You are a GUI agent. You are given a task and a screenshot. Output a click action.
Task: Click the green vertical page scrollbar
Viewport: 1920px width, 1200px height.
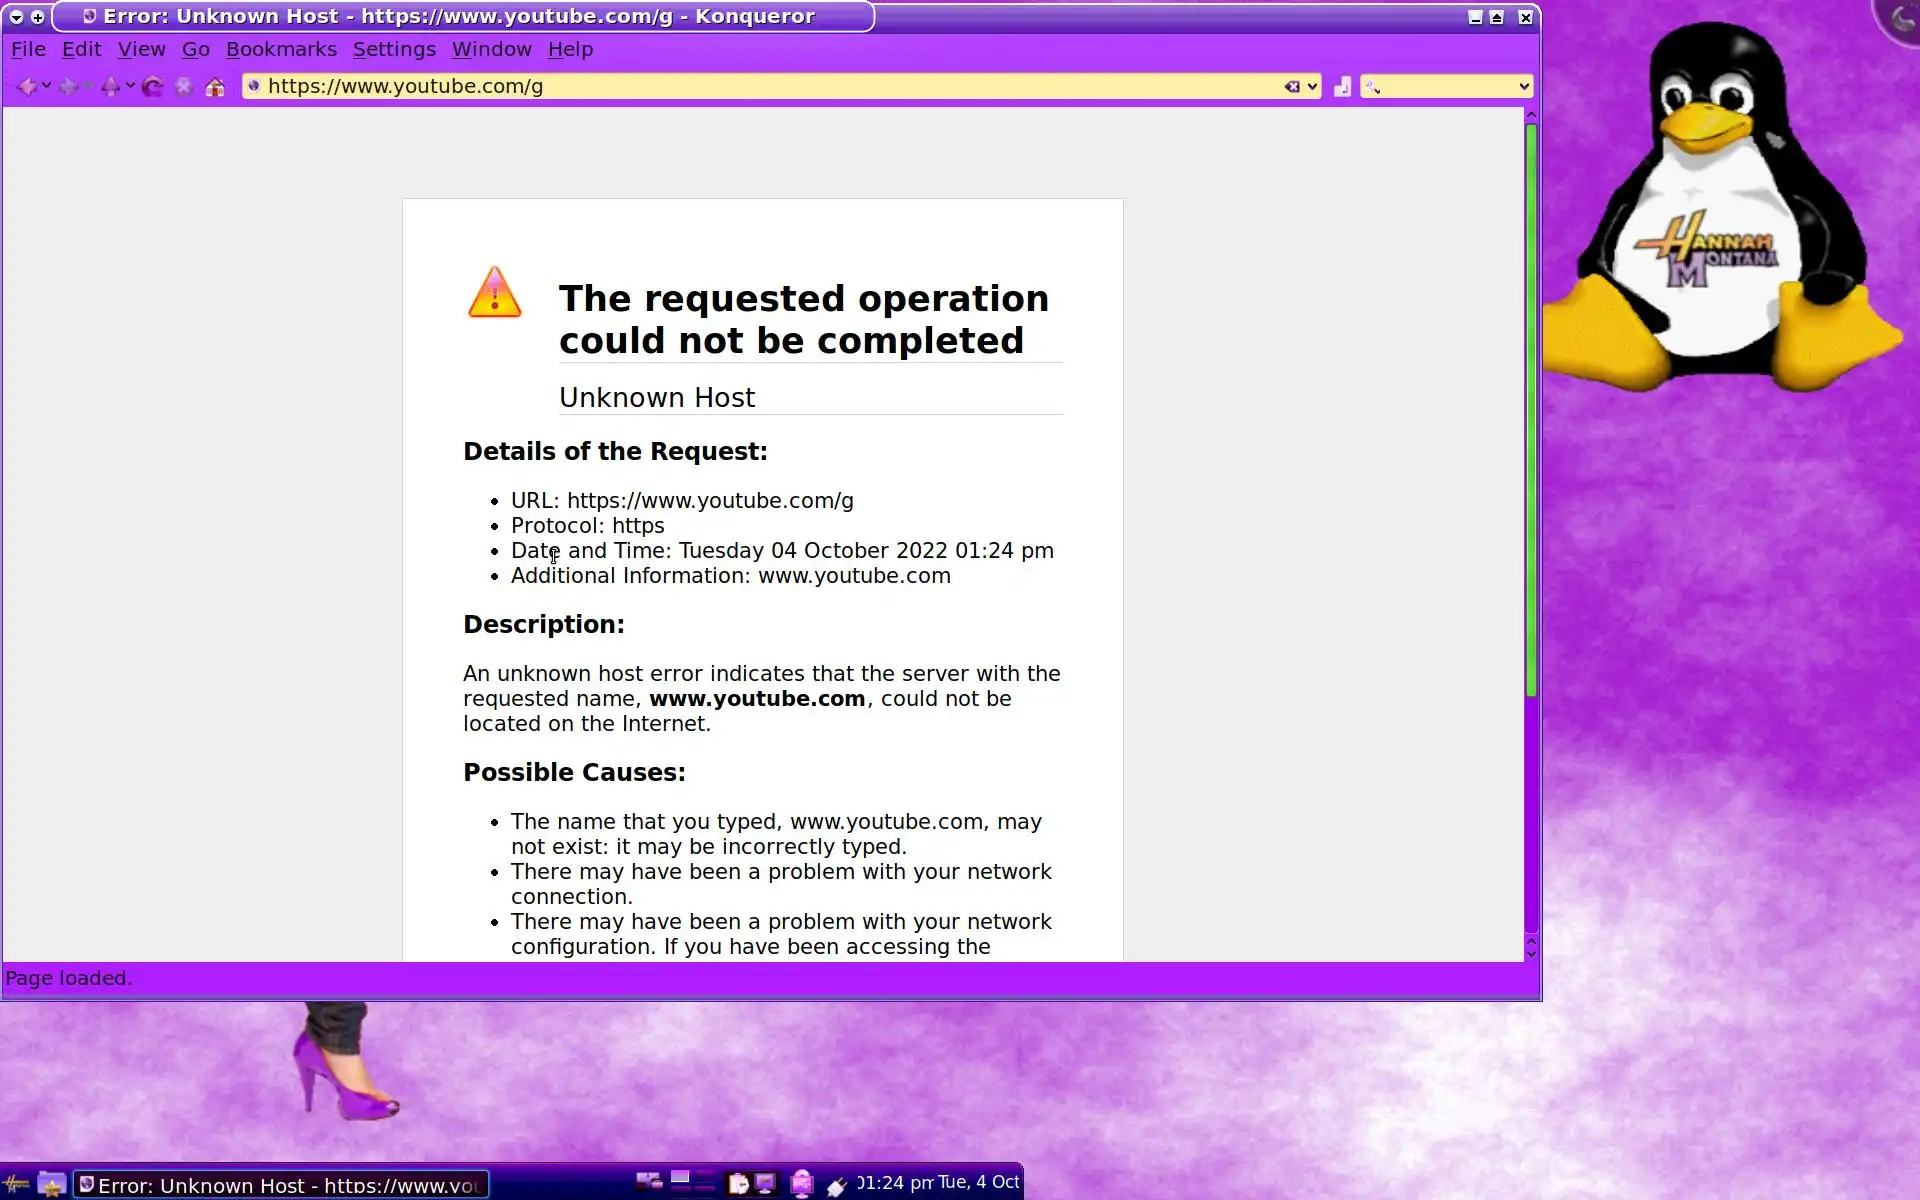click(1531, 410)
